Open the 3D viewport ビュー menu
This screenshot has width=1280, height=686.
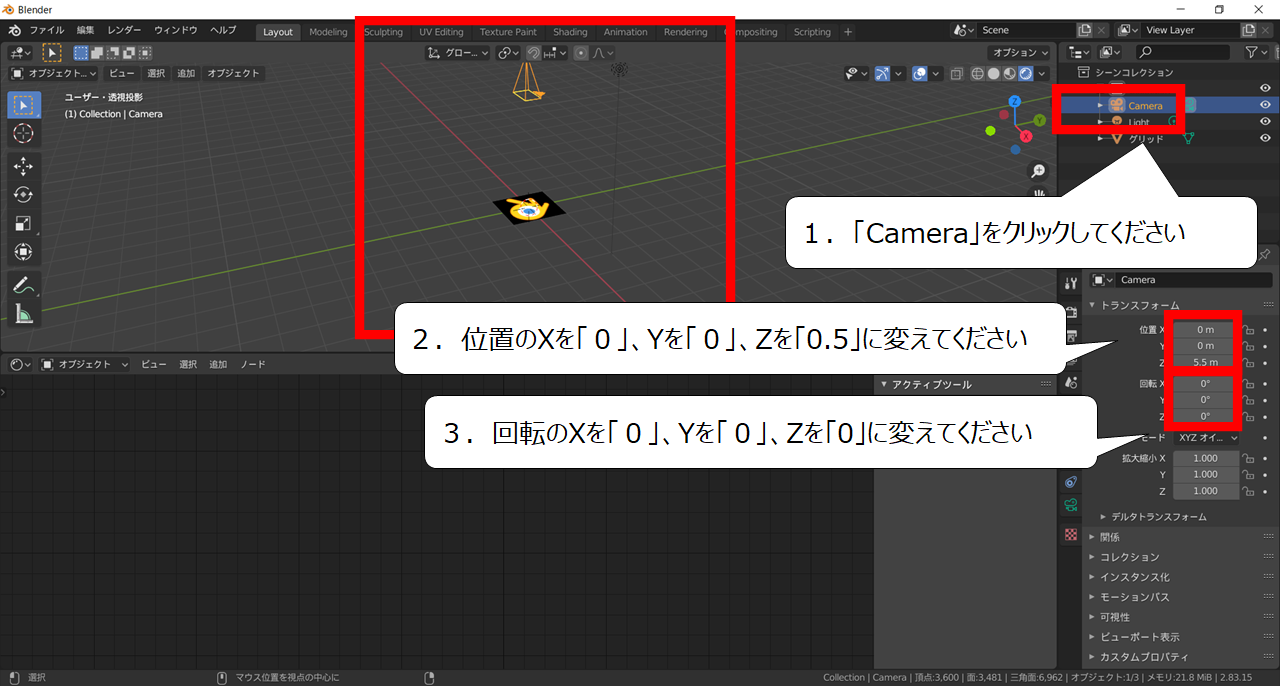121,73
